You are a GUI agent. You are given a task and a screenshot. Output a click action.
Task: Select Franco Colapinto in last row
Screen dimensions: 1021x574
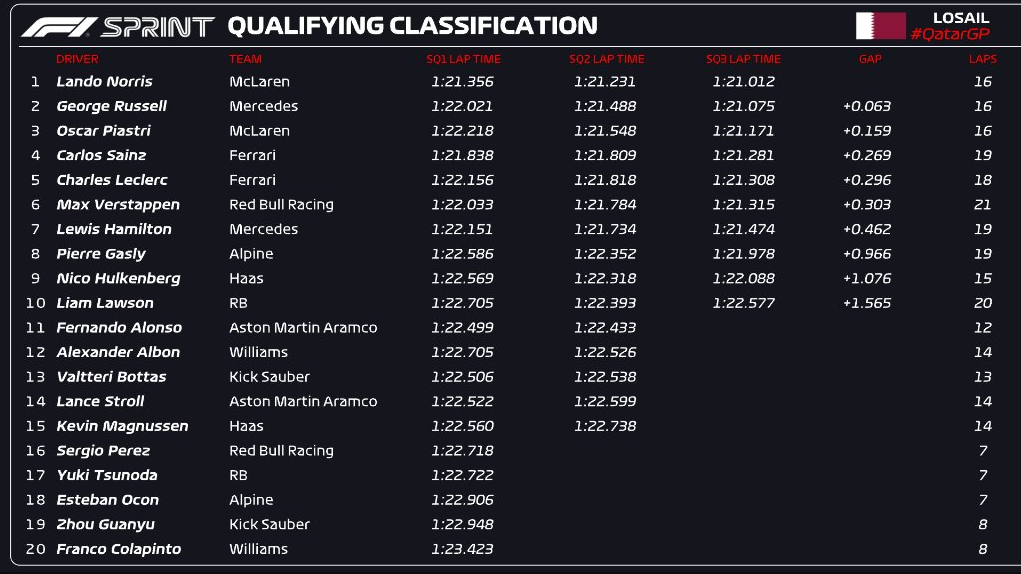(x=119, y=549)
